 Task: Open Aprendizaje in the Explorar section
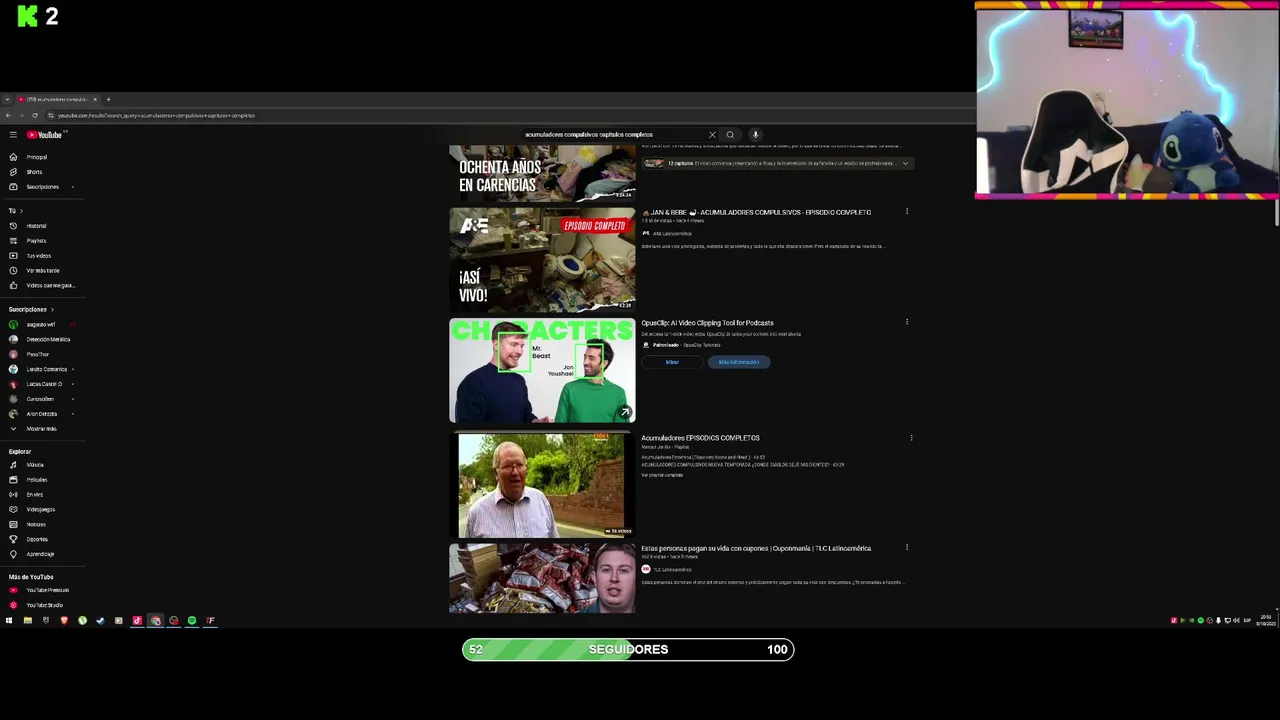tap(40, 554)
